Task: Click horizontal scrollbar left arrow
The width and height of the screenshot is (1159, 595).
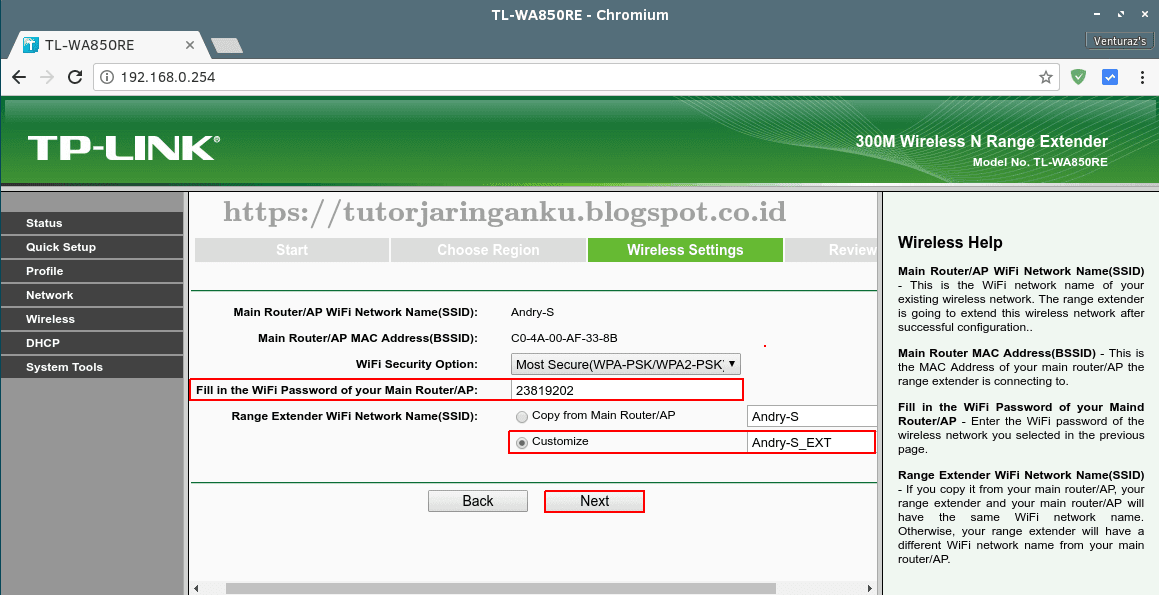Action: tap(197, 588)
